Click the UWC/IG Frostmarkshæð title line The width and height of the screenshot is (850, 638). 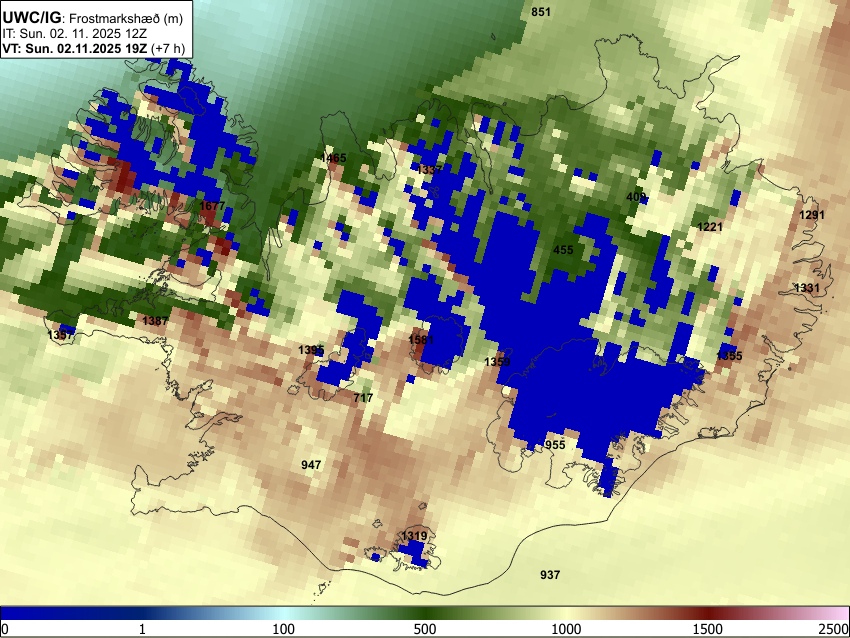coord(93,18)
